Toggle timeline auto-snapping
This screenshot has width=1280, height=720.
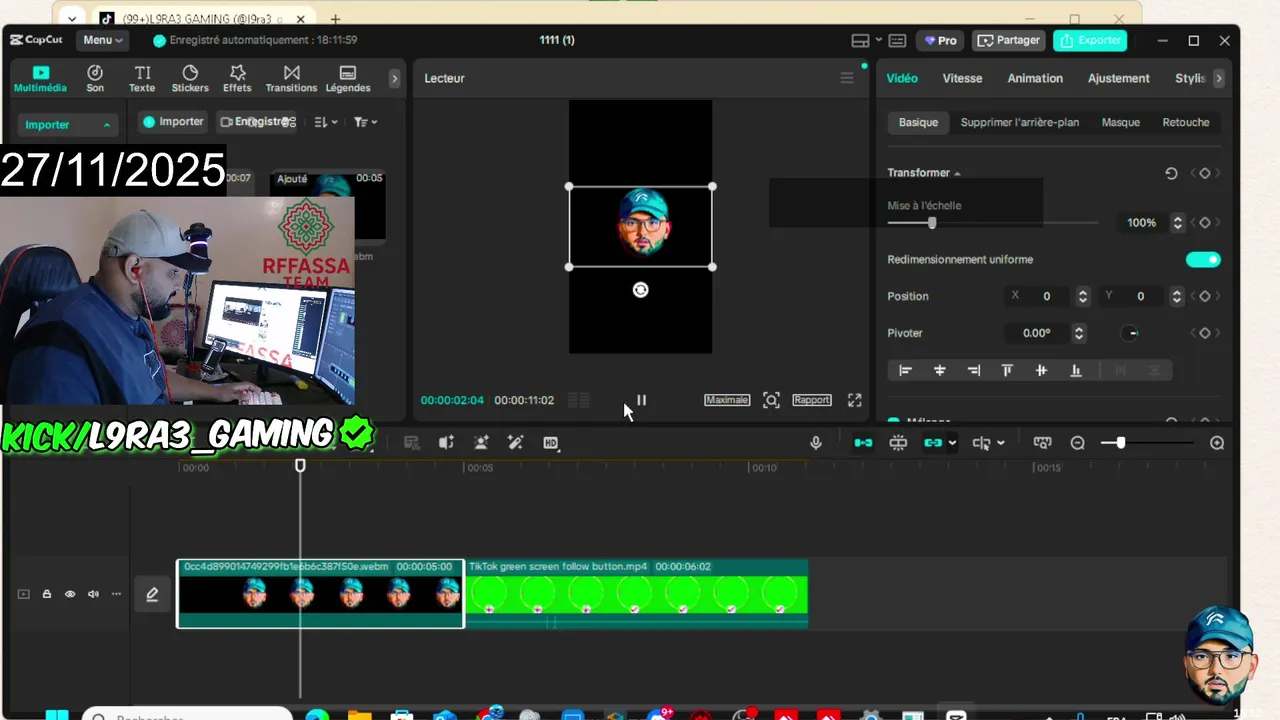898,443
